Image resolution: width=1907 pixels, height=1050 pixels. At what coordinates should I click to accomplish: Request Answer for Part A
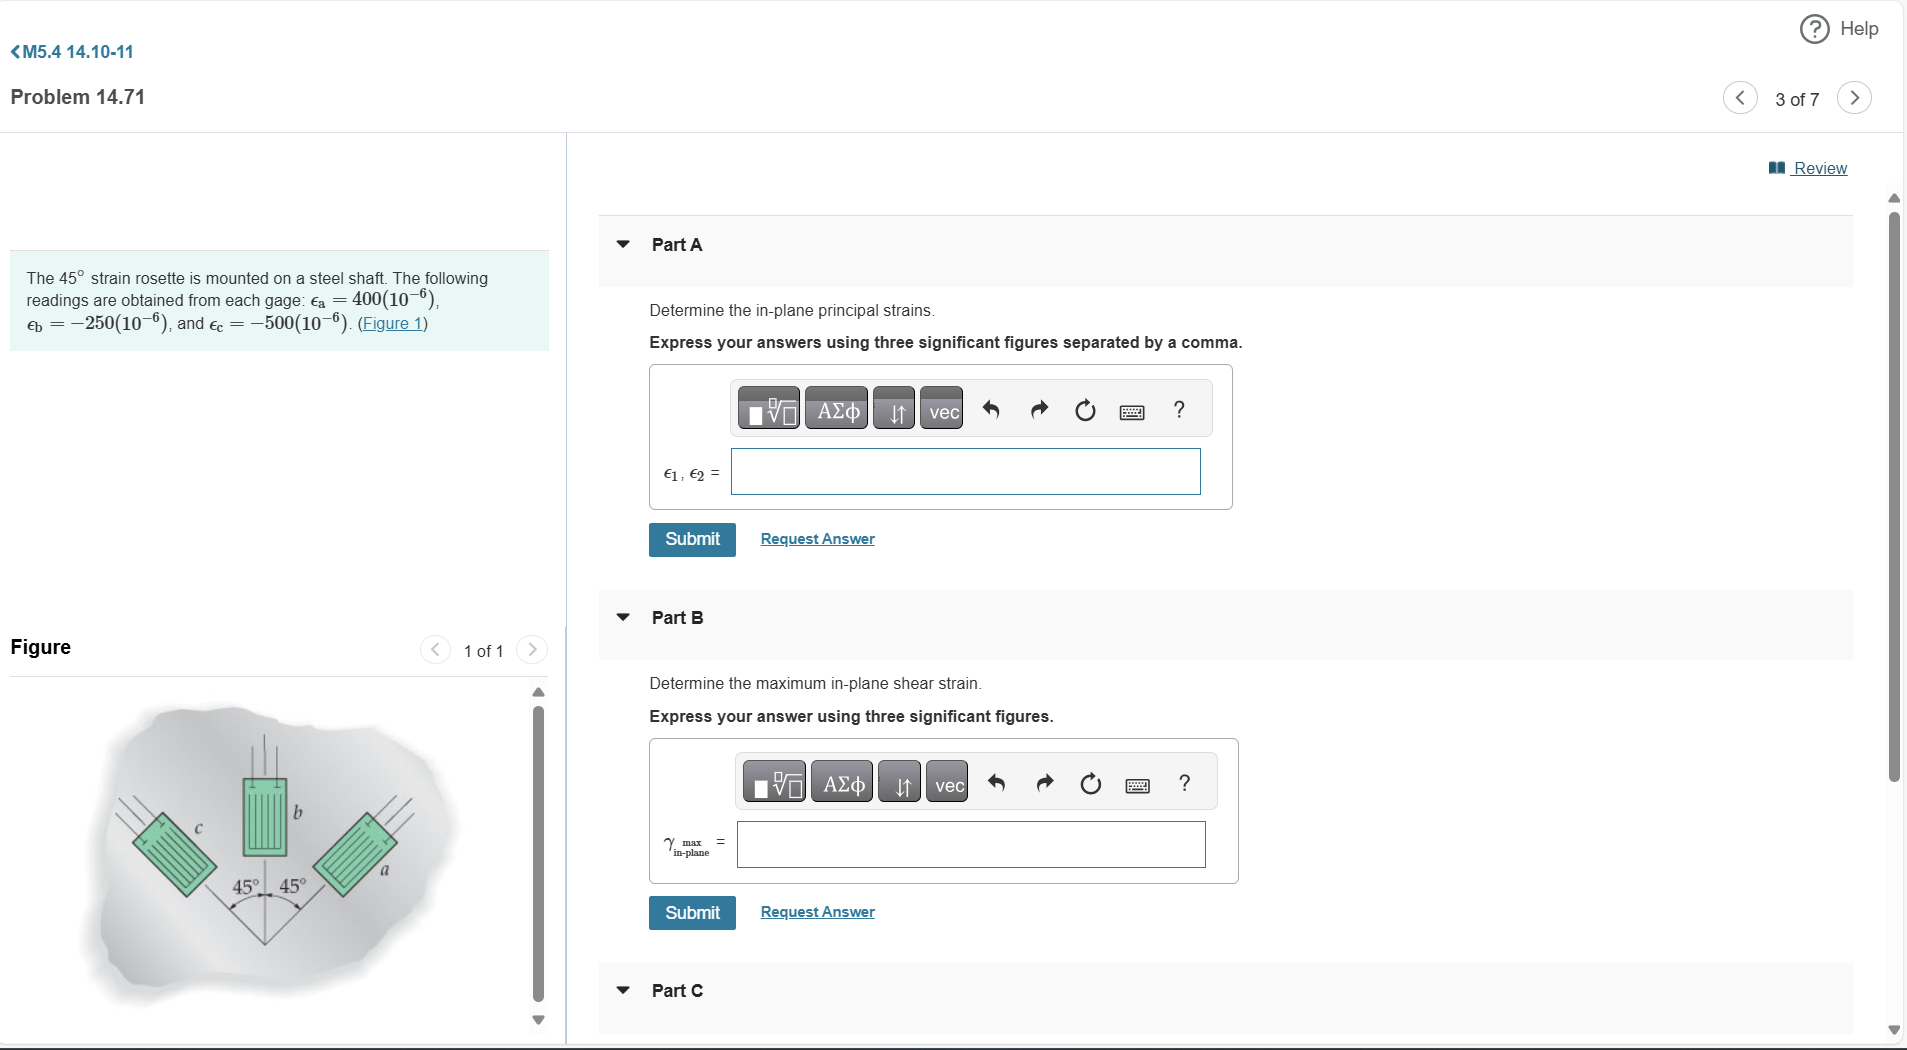[817, 539]
